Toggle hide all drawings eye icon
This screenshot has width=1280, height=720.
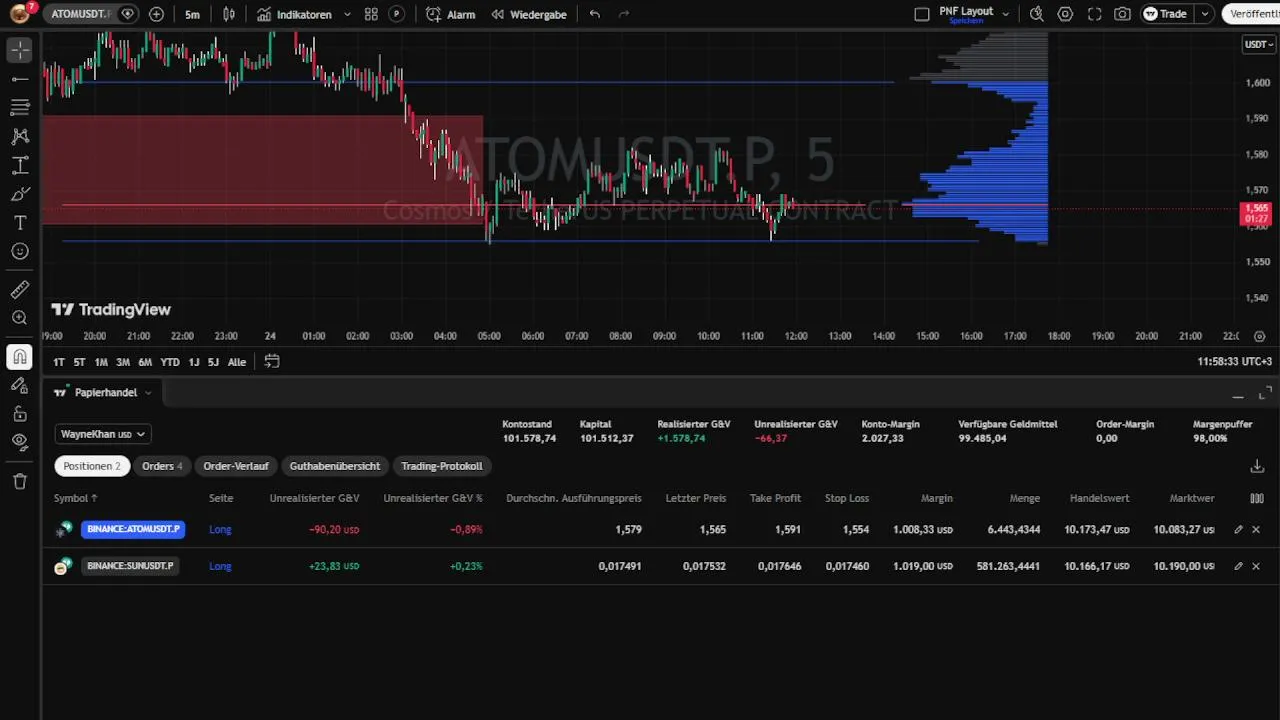pyautogui.click(x=20, y=442)
